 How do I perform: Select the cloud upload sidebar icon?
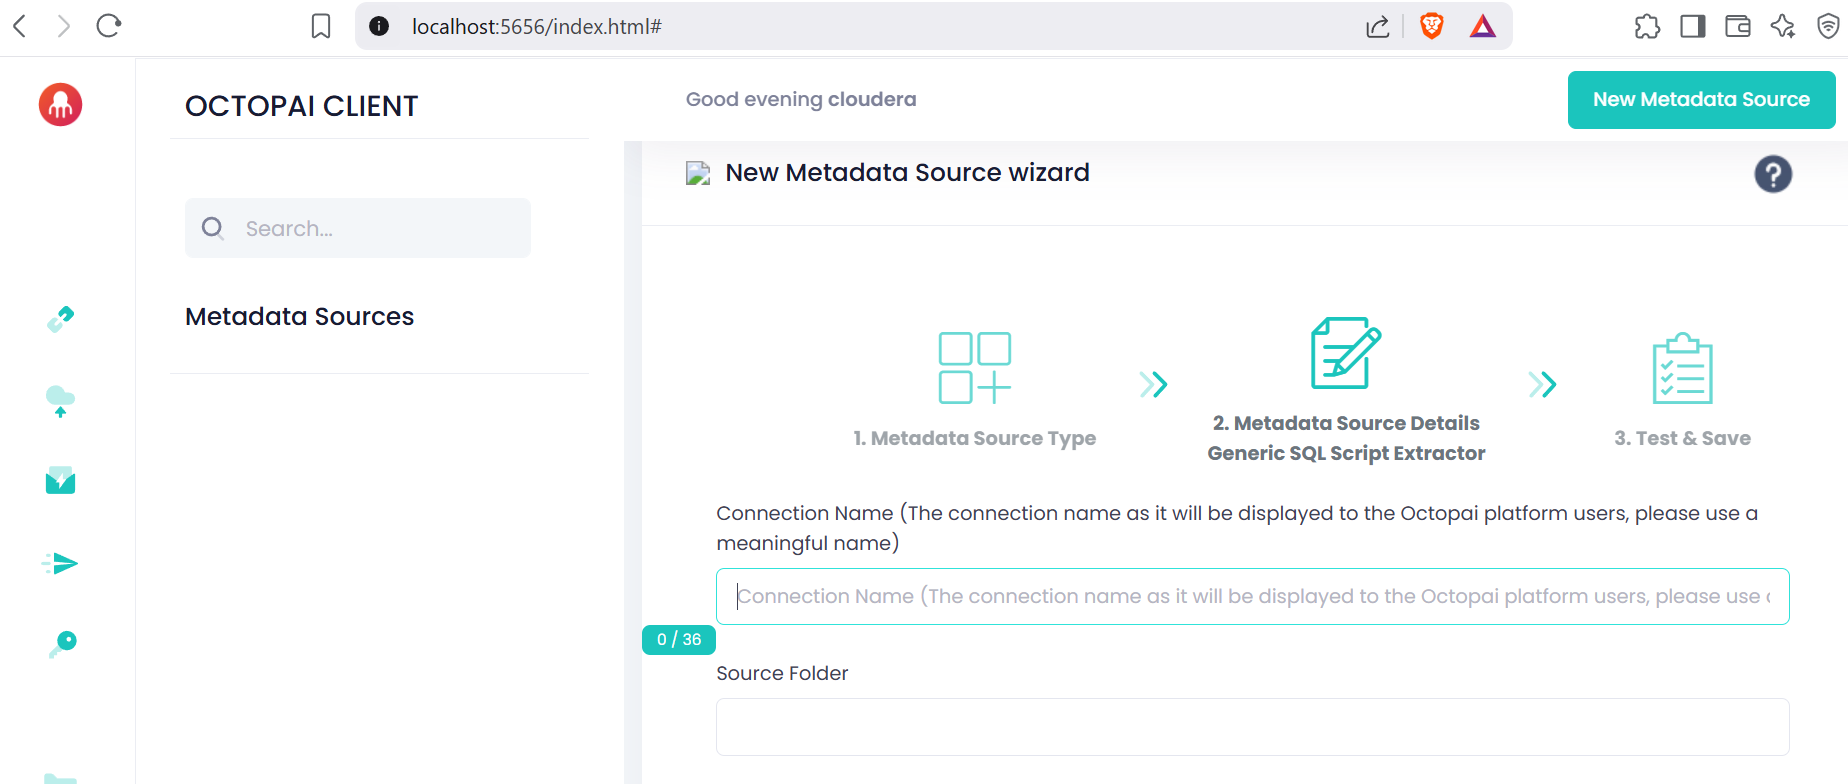tap(60, 401)
